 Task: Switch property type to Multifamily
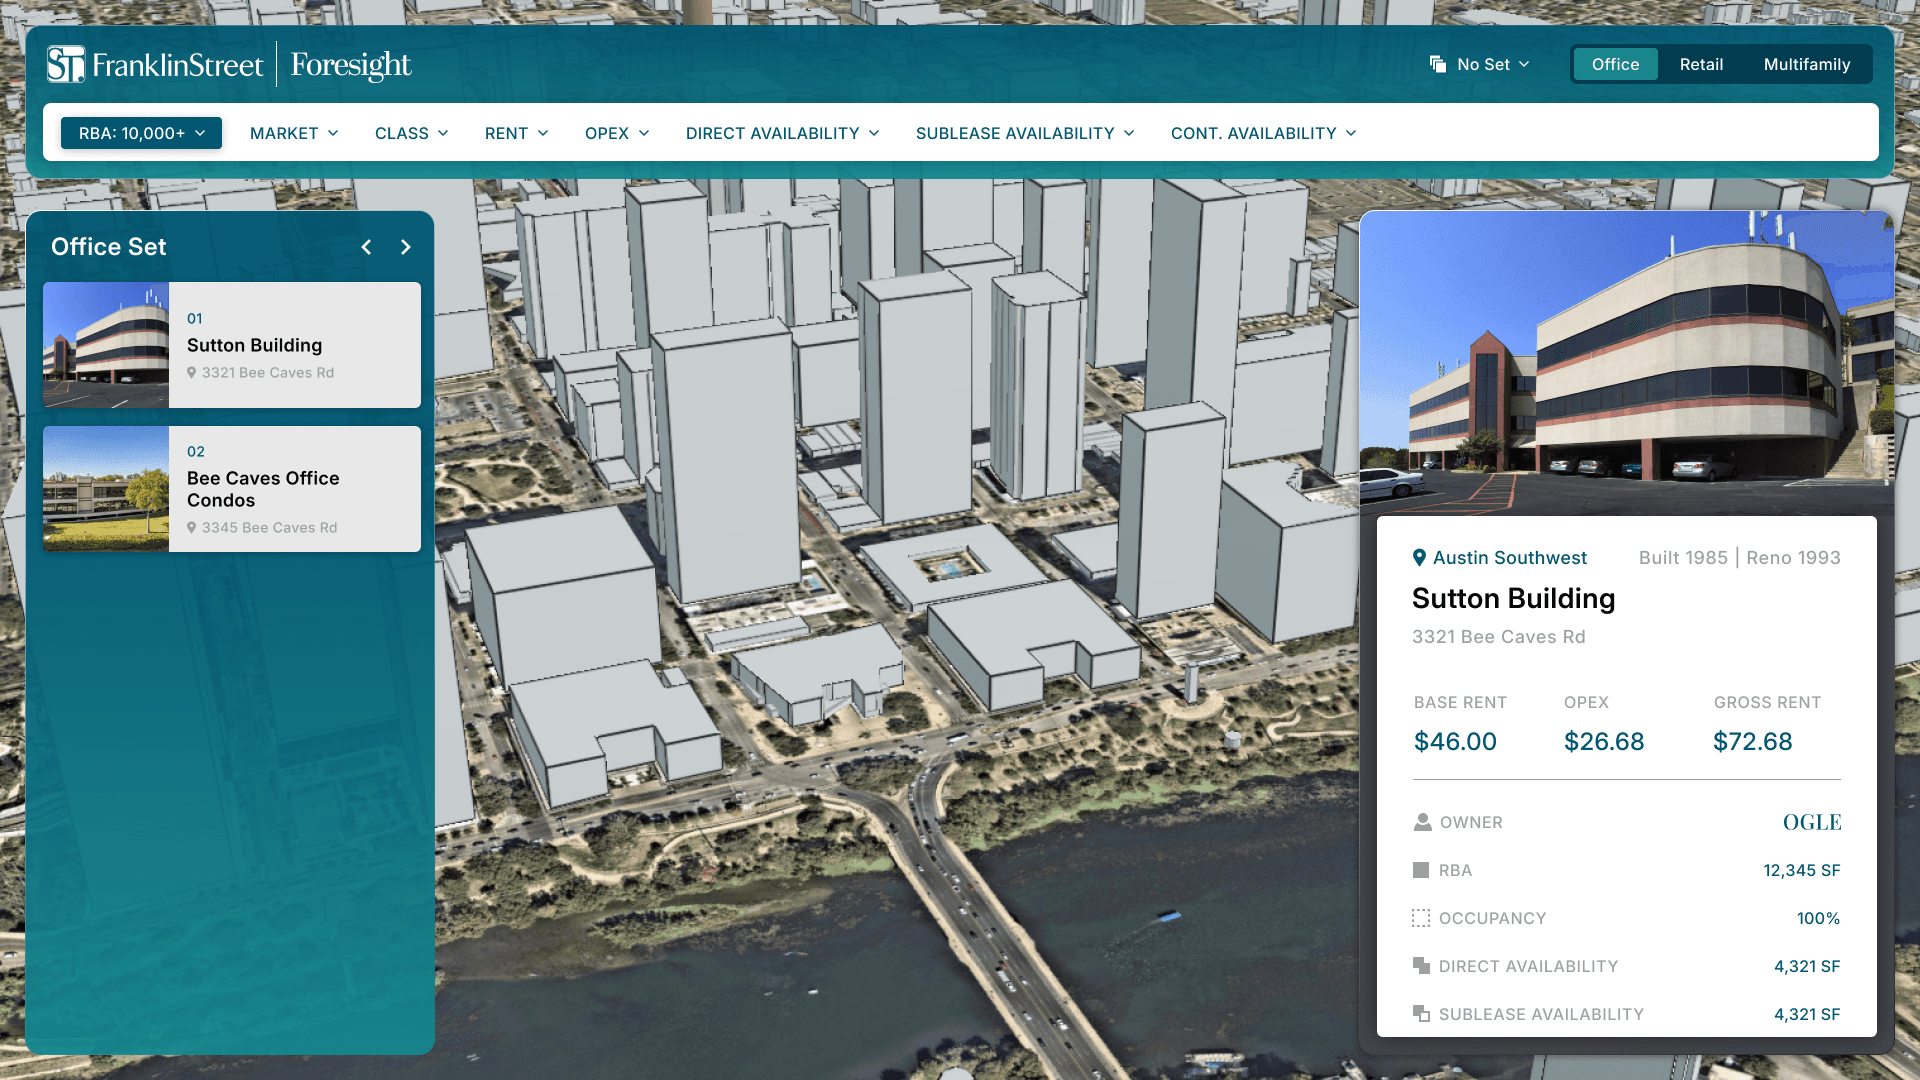[x=1806, y=64]
